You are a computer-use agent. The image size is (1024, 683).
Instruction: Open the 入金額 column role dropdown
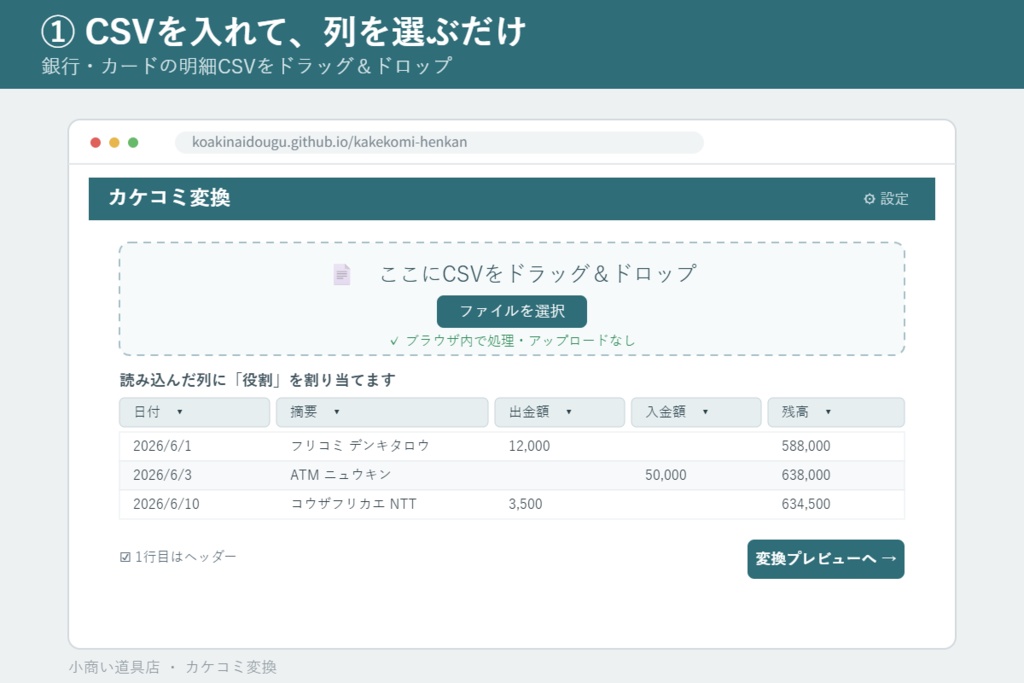coord(696,412)
